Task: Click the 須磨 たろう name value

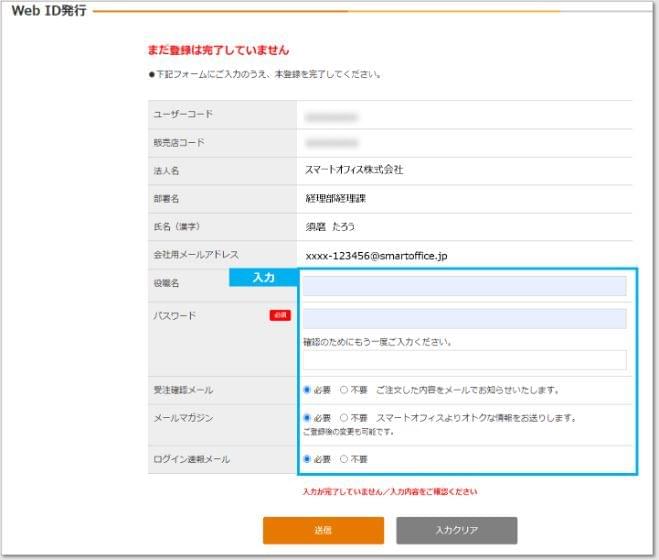Action: click(330, 227)
